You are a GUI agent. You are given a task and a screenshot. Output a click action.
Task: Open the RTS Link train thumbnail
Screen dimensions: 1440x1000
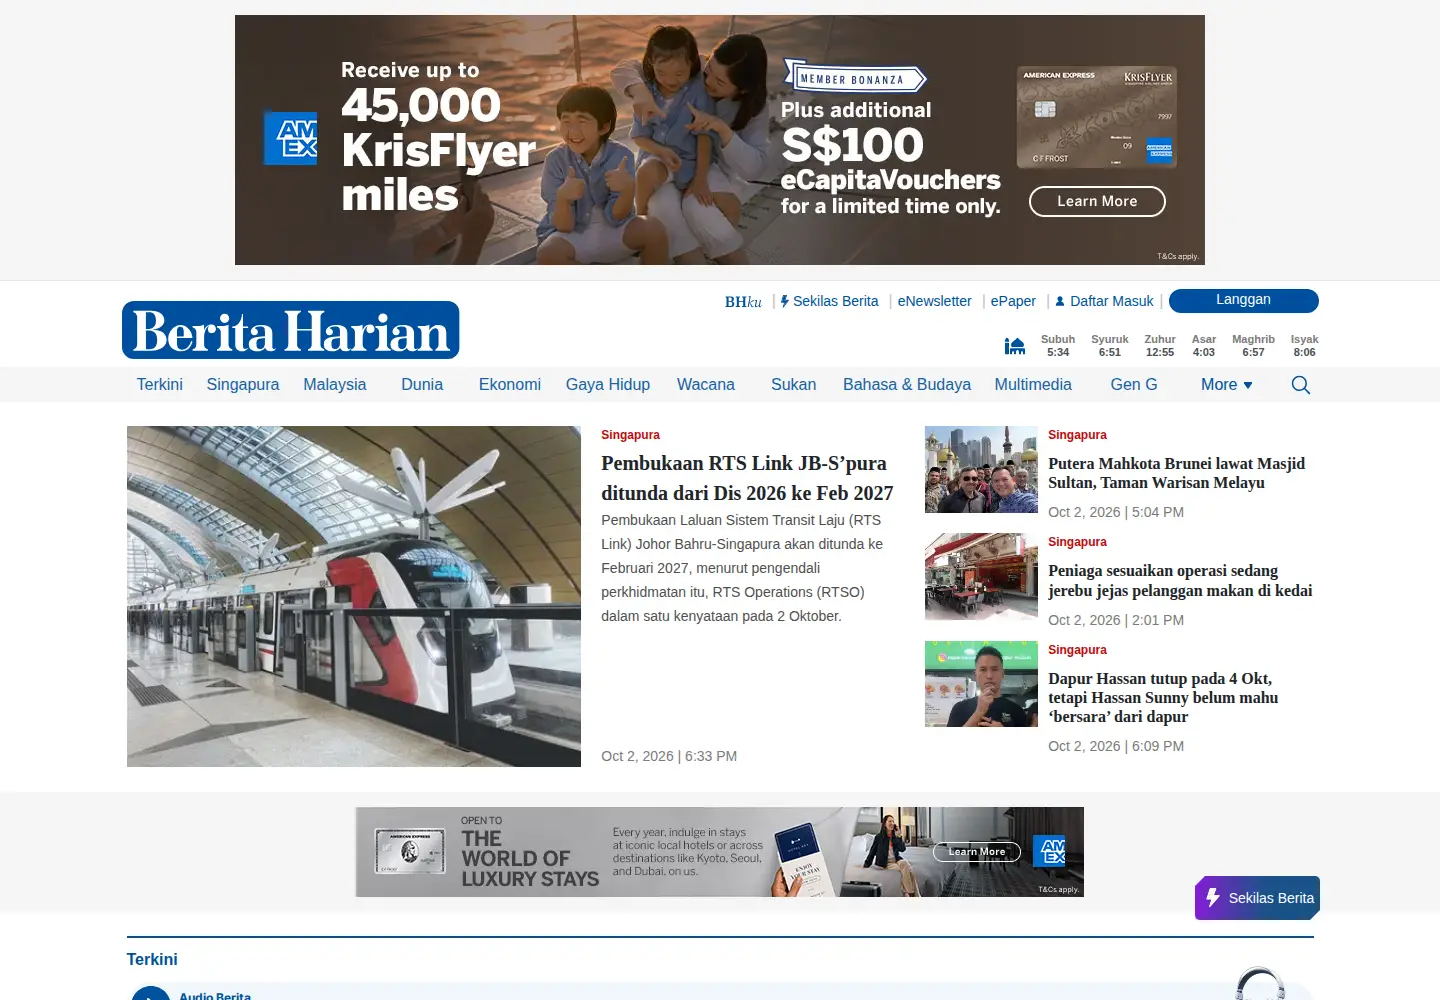(354, 597)
